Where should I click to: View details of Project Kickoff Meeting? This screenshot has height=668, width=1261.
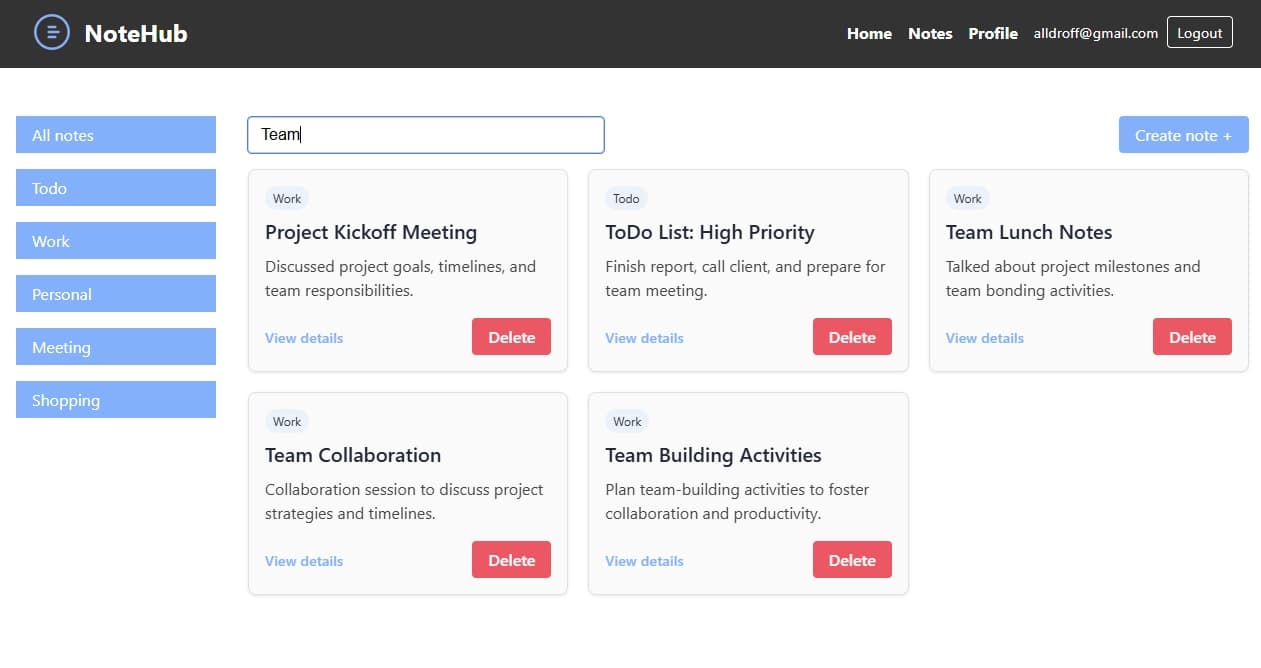(304, 338)
